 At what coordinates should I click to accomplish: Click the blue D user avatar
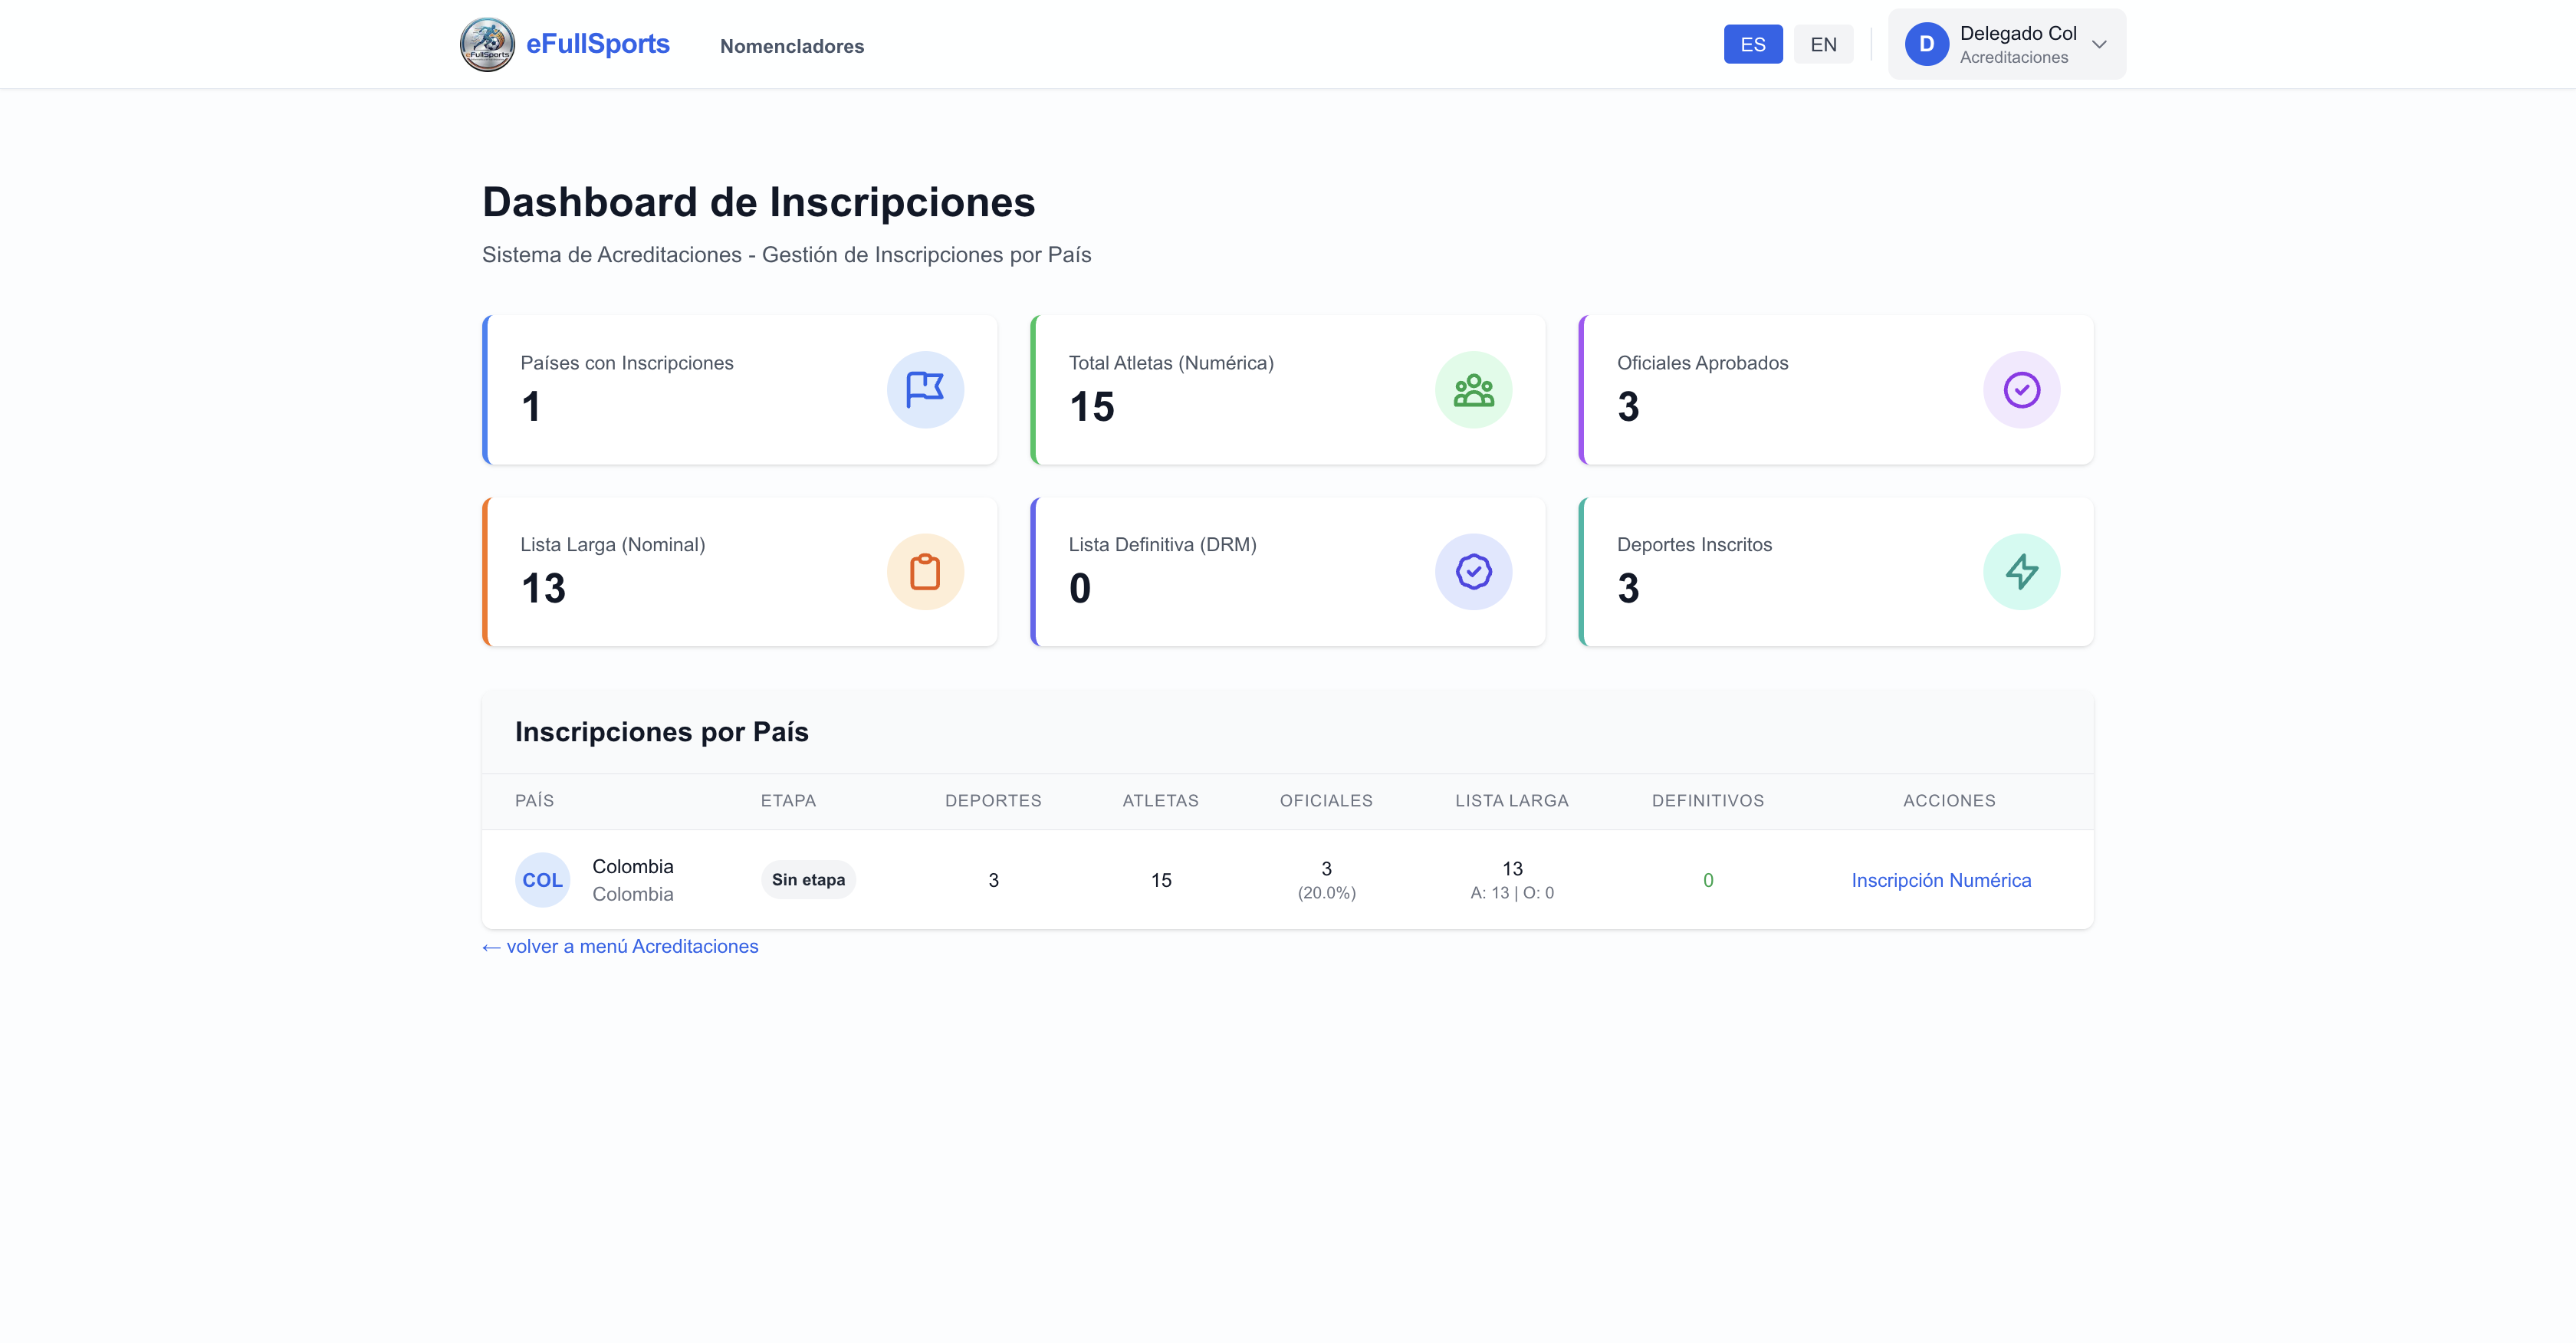(1926, 44)
